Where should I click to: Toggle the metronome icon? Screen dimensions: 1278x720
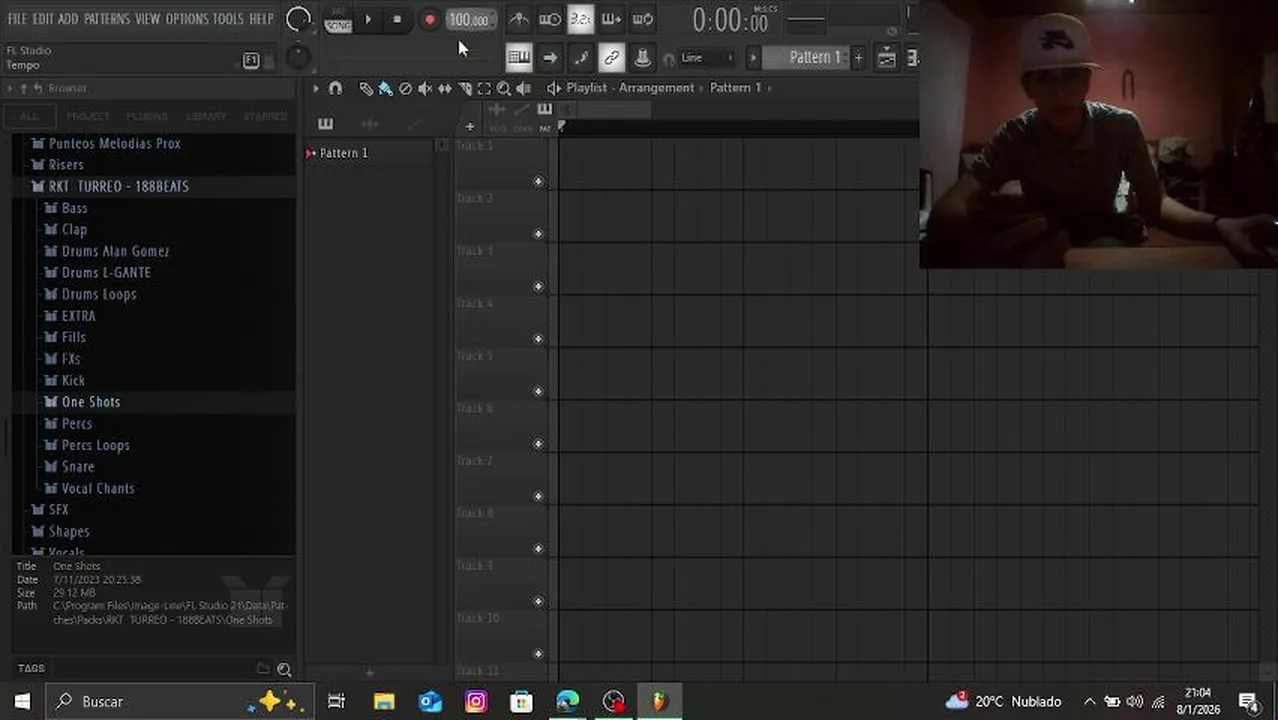(x=519, y=19)
